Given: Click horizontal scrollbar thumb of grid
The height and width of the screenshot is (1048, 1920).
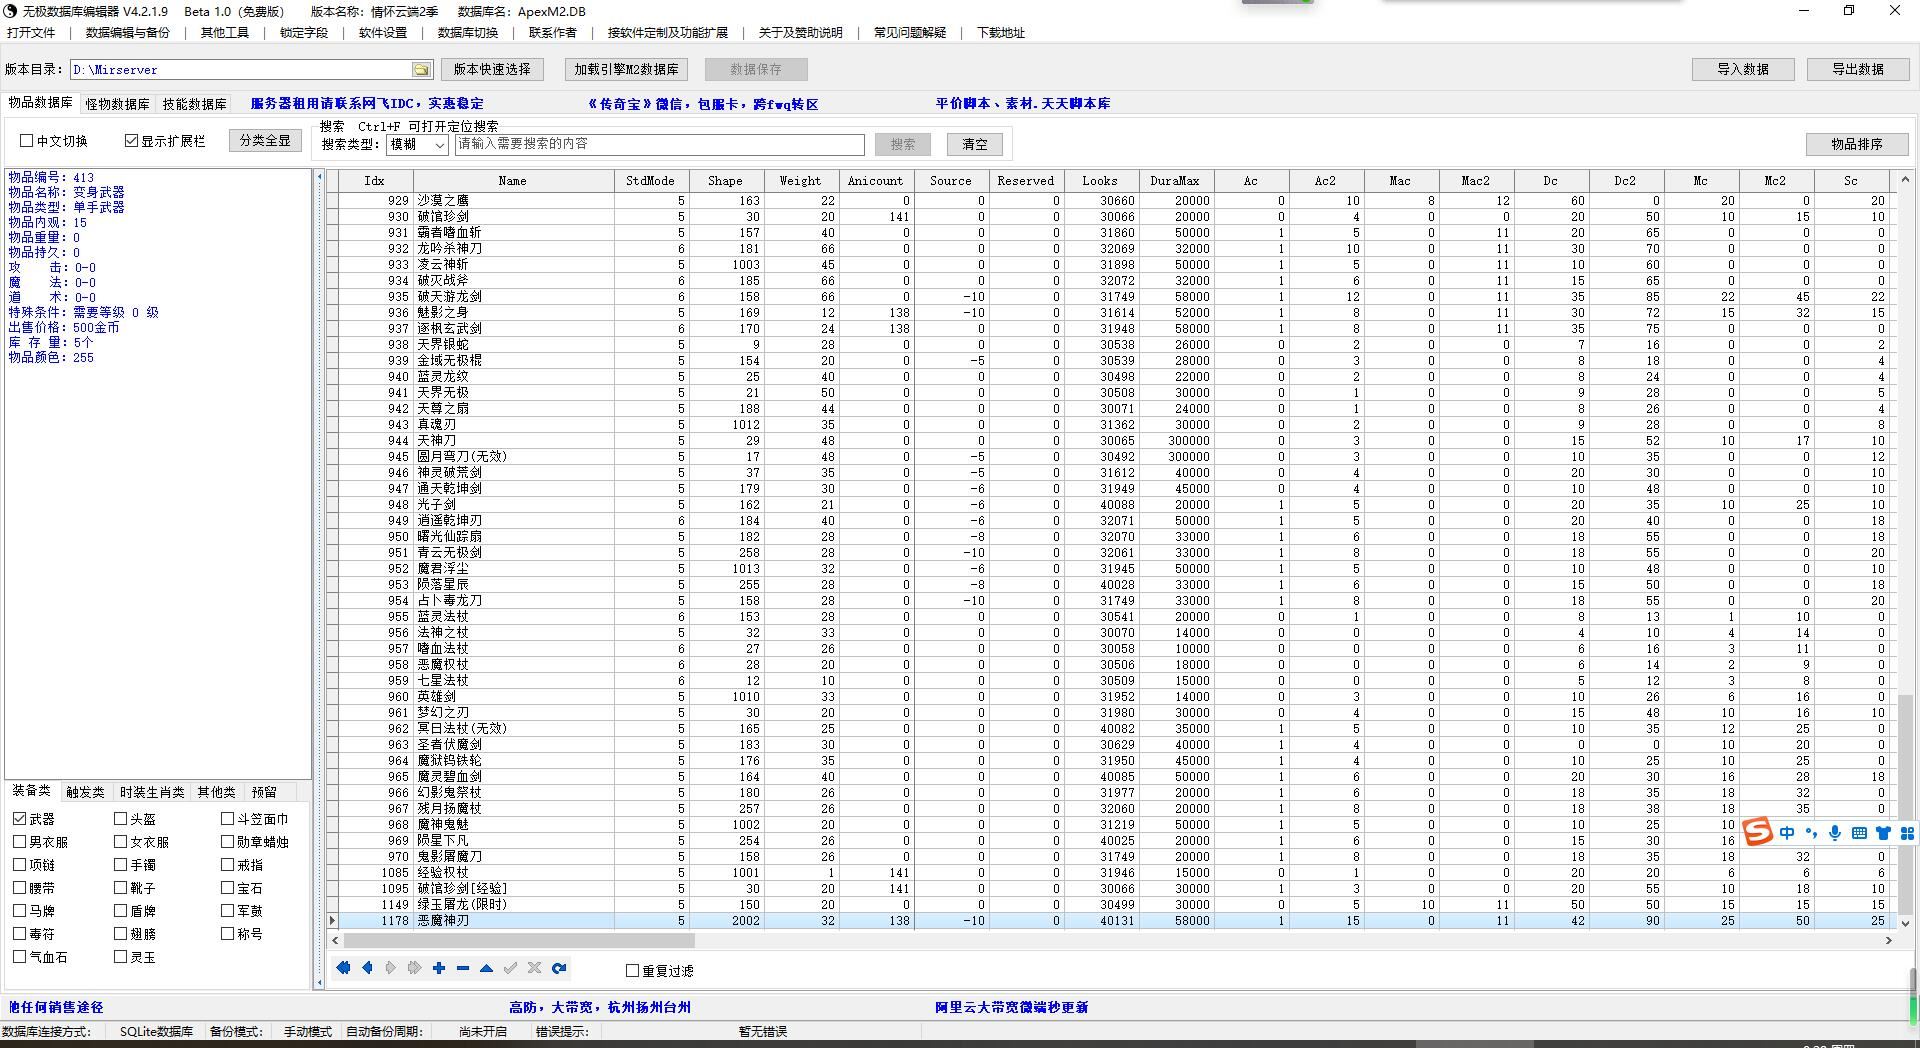Looking at the screenshot, I should (x=519, y=940).
